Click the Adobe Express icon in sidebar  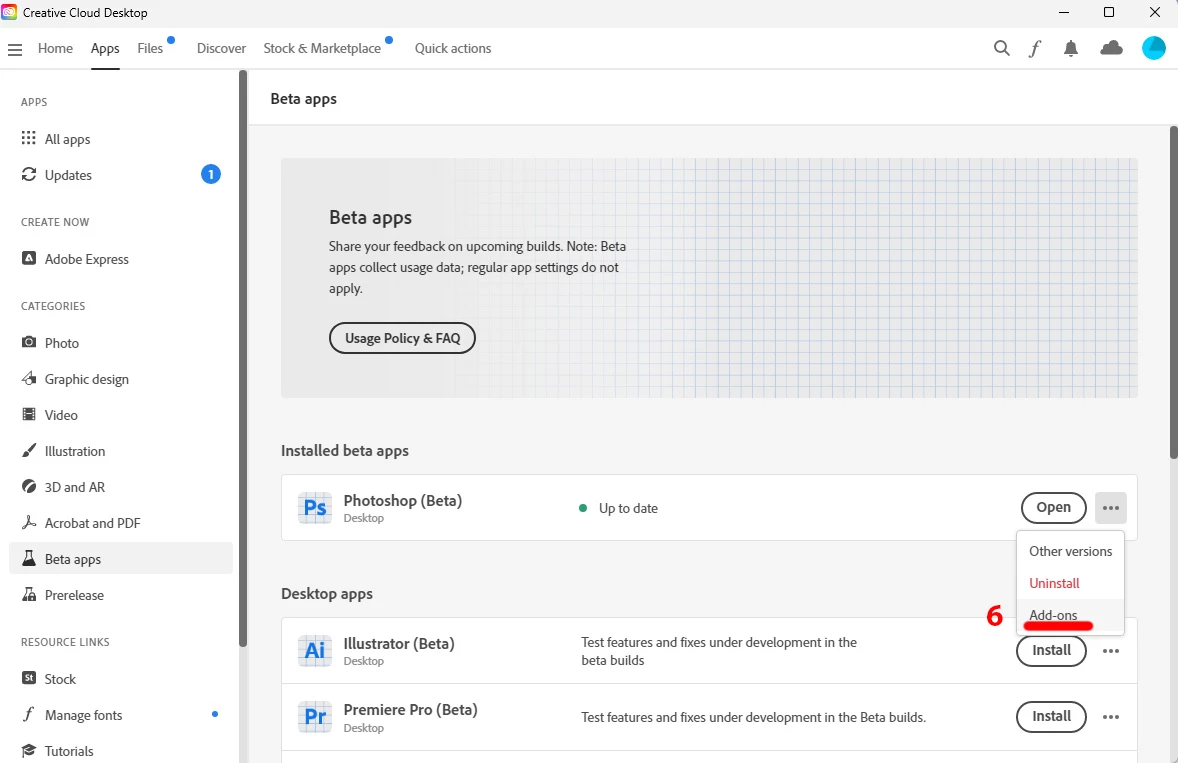click(x=29, y=258)
